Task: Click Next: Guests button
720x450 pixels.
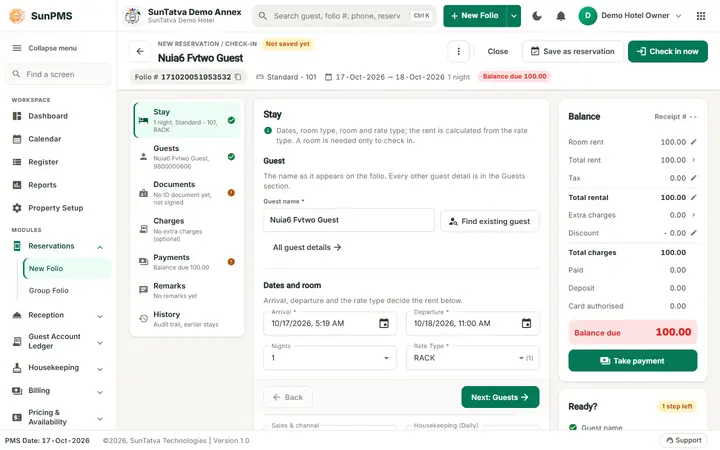Action: pos(500,397)
